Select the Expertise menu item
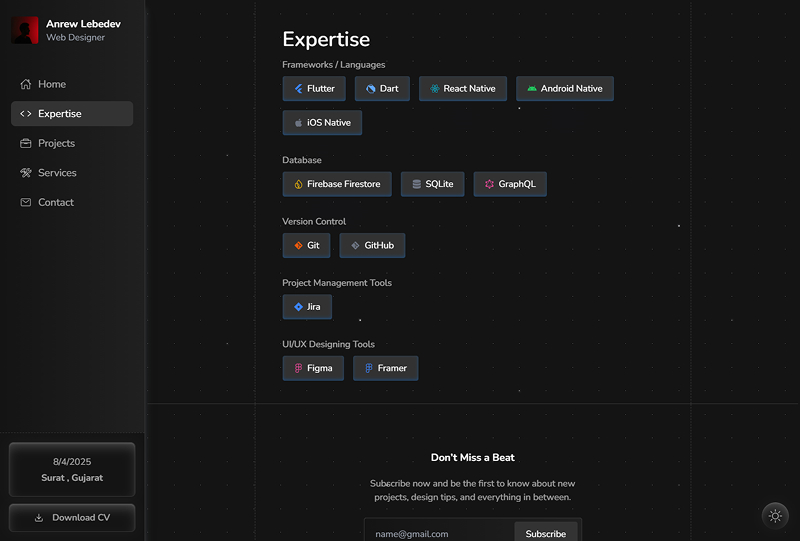Image resolution: width=800 pixels, height=541 pixels. pos(72,114)
